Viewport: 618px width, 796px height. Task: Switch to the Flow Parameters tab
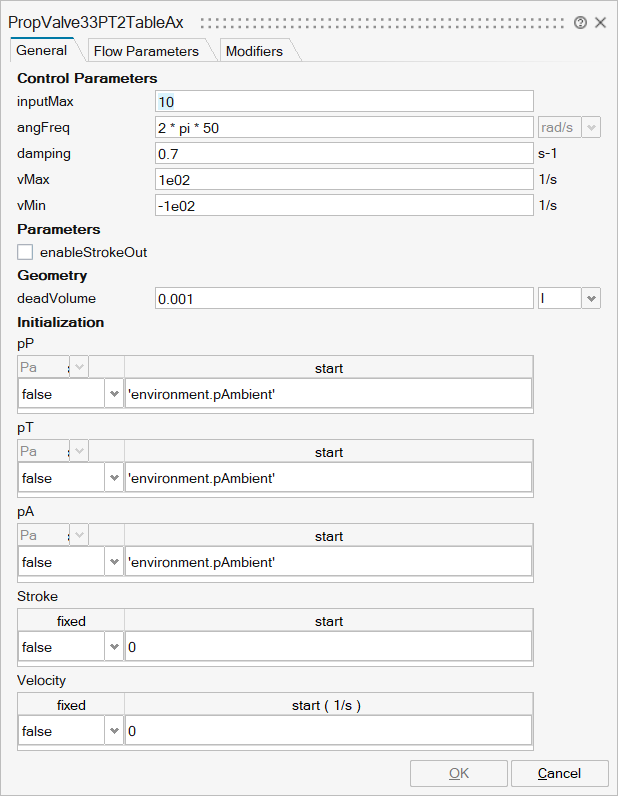click(146, 51)
